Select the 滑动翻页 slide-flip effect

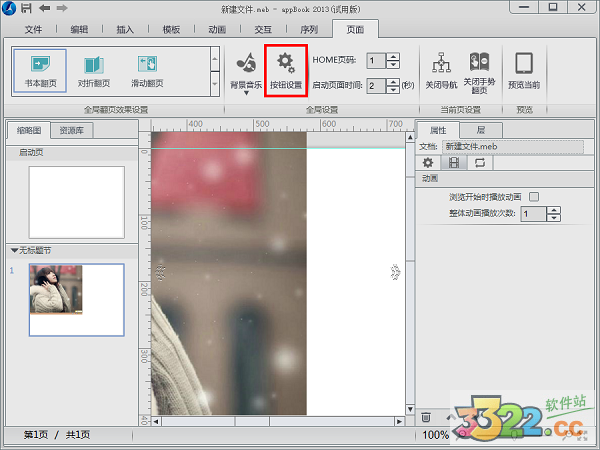click(147, 71)
